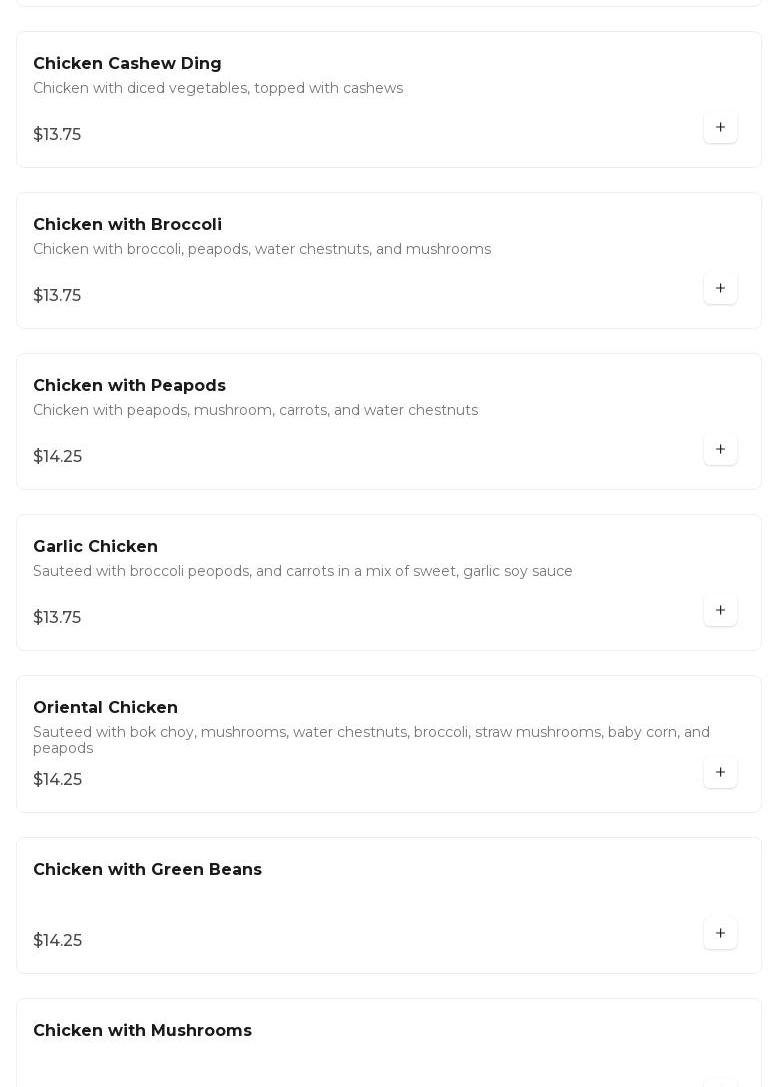This screenshot has height=1087, width=778.
Task: Tap plus icon for Chicken with Peapods
Action: (x=720, y=449)
